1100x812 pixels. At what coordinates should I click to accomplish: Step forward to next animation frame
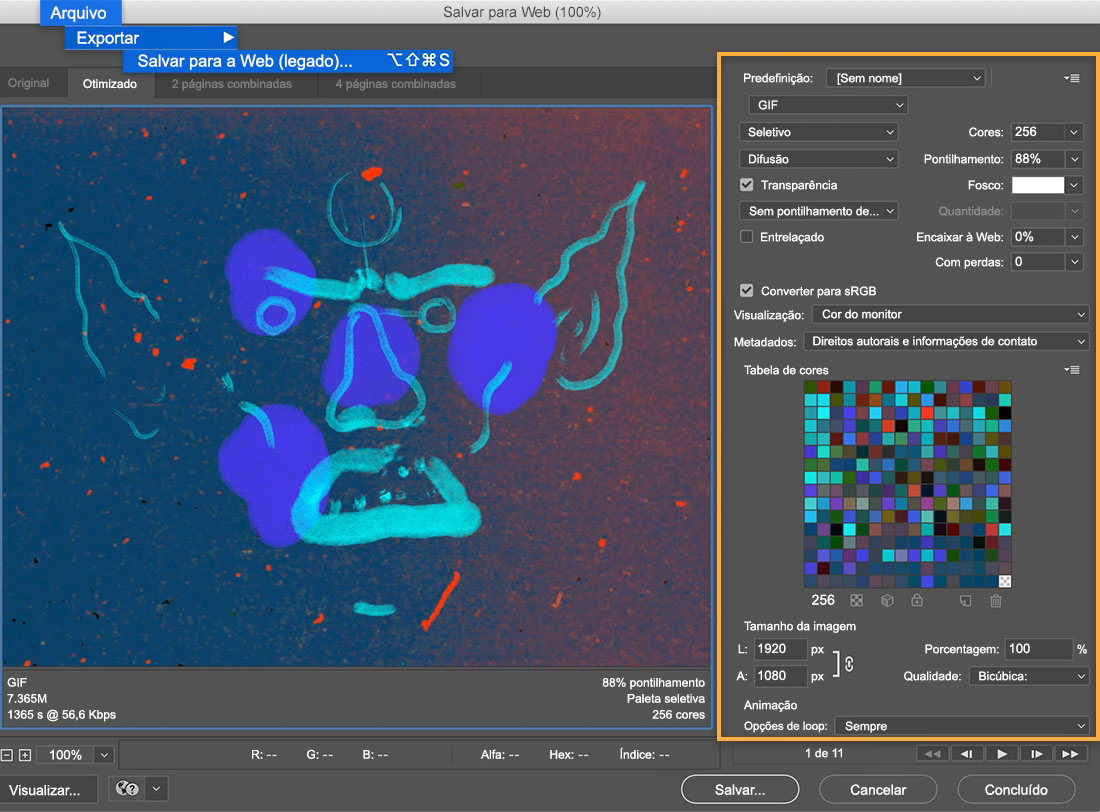tap(1035, 754)
